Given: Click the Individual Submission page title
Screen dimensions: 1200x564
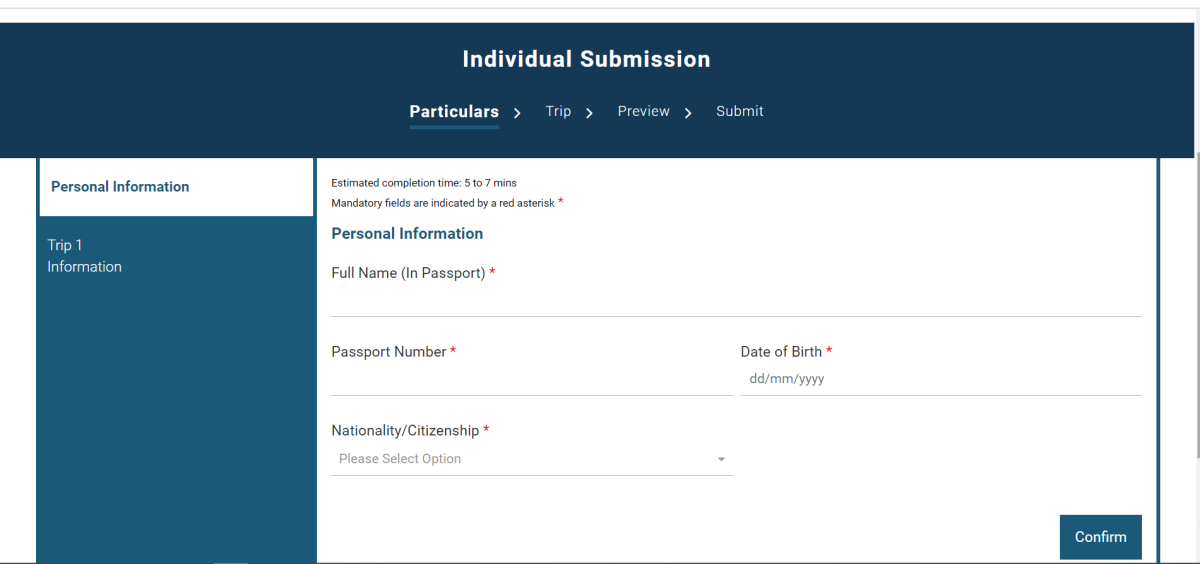Looking at the screenshot, I should (586, 59).
